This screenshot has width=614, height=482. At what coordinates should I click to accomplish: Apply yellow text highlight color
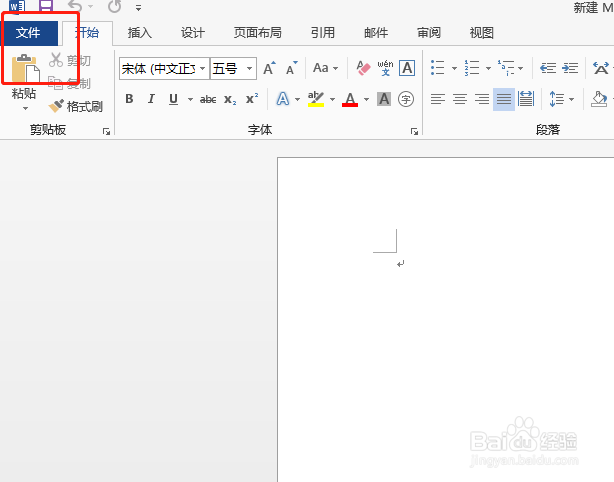[316, 99]
